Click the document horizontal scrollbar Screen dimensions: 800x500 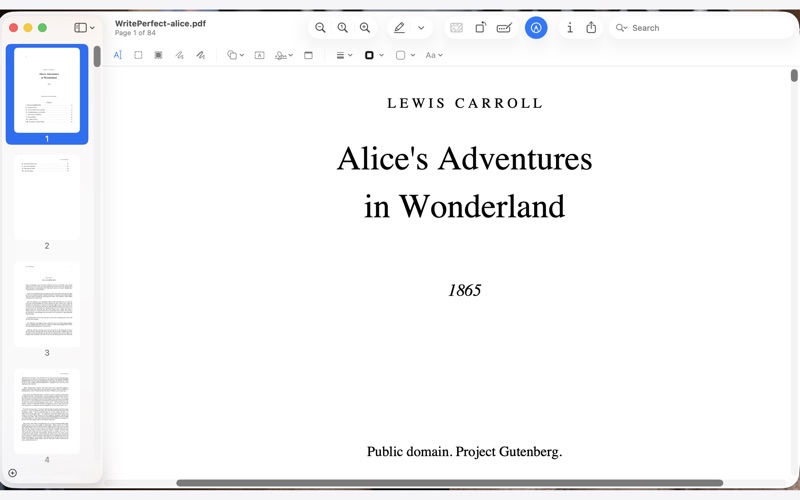click(x=449, y=483)
